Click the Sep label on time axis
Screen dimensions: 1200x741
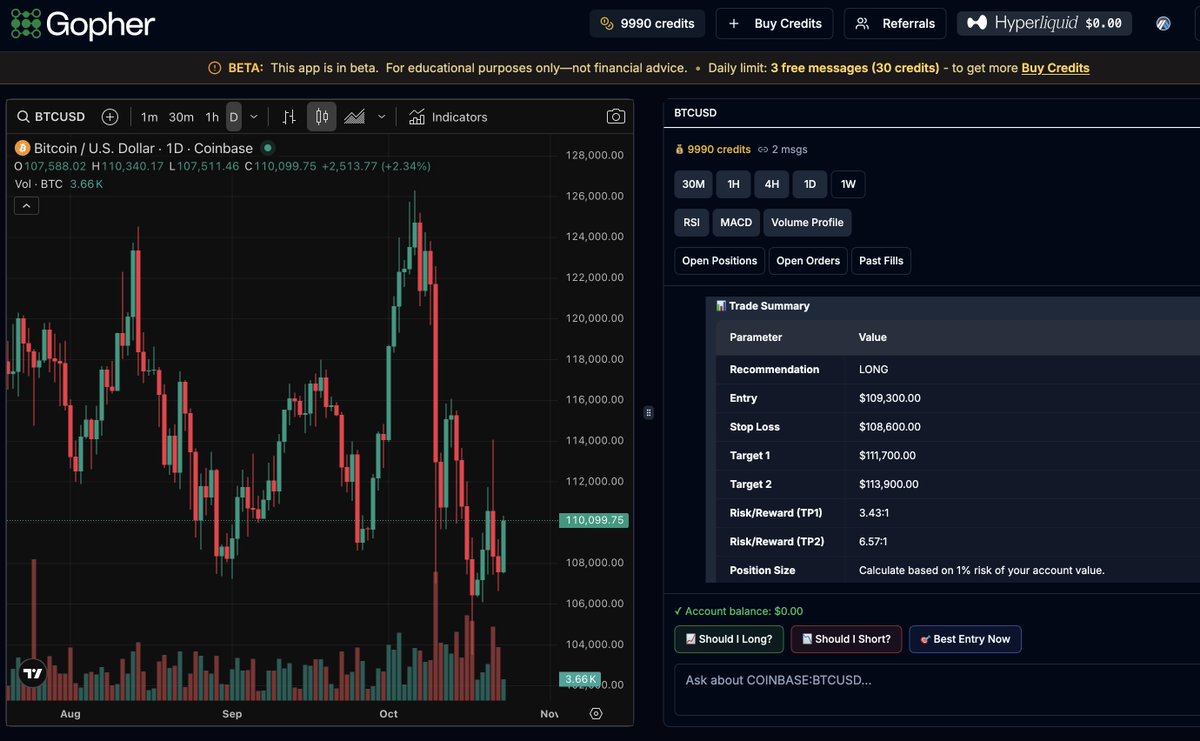[232, 714]
